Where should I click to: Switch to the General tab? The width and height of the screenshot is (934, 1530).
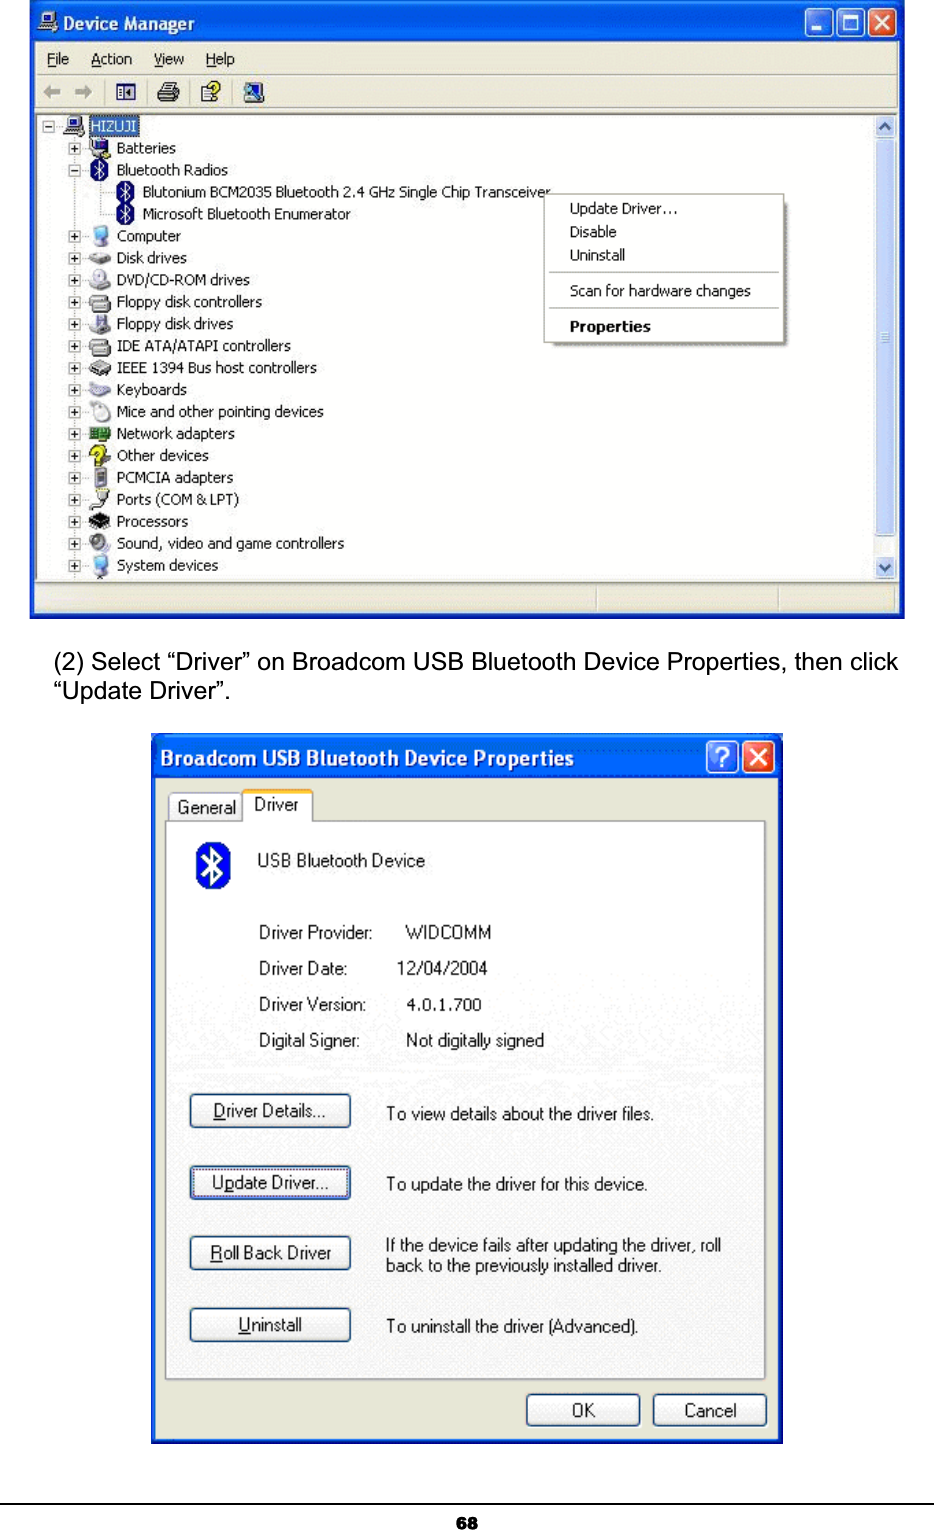206,807
